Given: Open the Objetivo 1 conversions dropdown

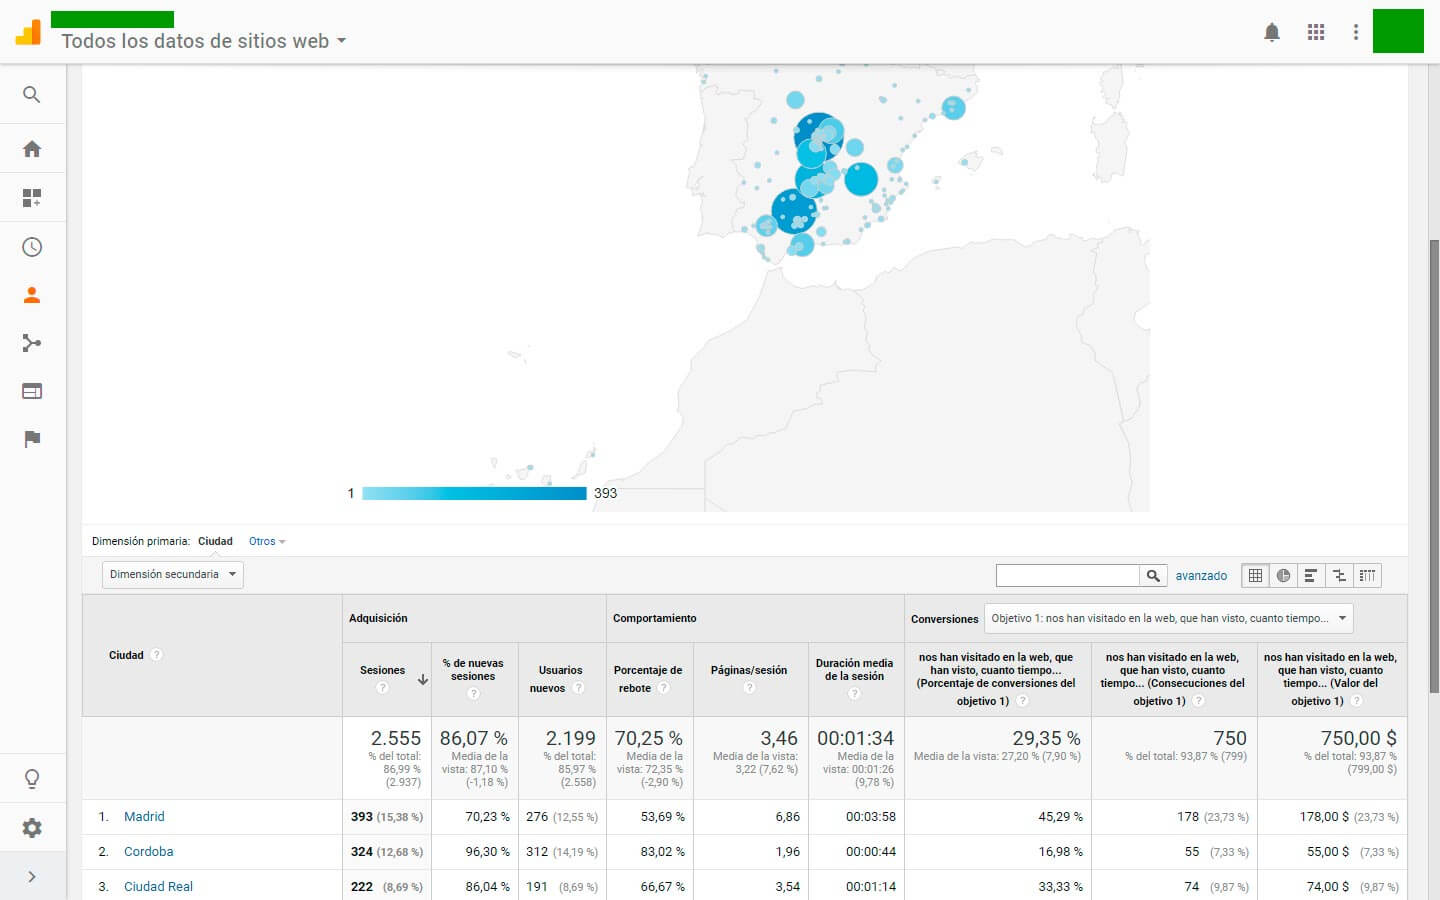Looking at the screenshot, I should click(x=1168, y=618).
